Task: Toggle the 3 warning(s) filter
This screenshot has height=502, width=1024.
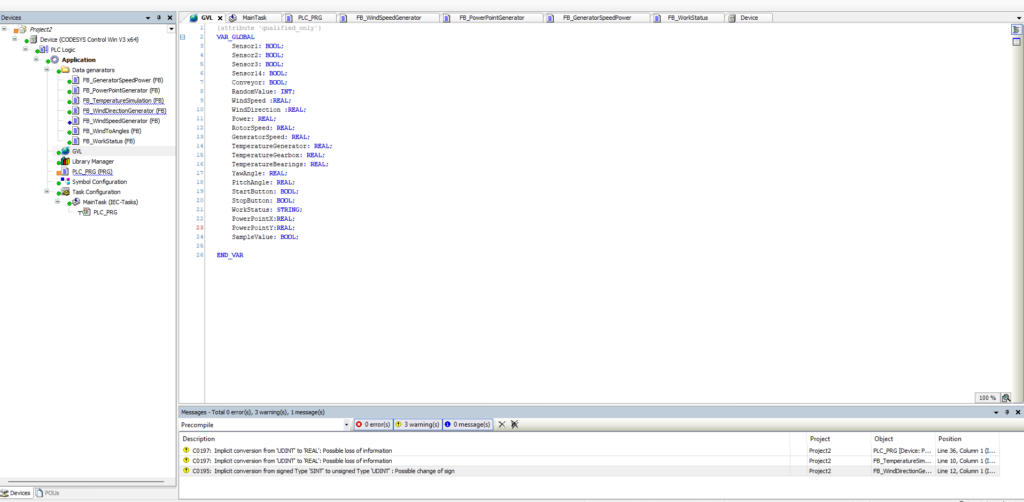Action: (x=417, y=425)
